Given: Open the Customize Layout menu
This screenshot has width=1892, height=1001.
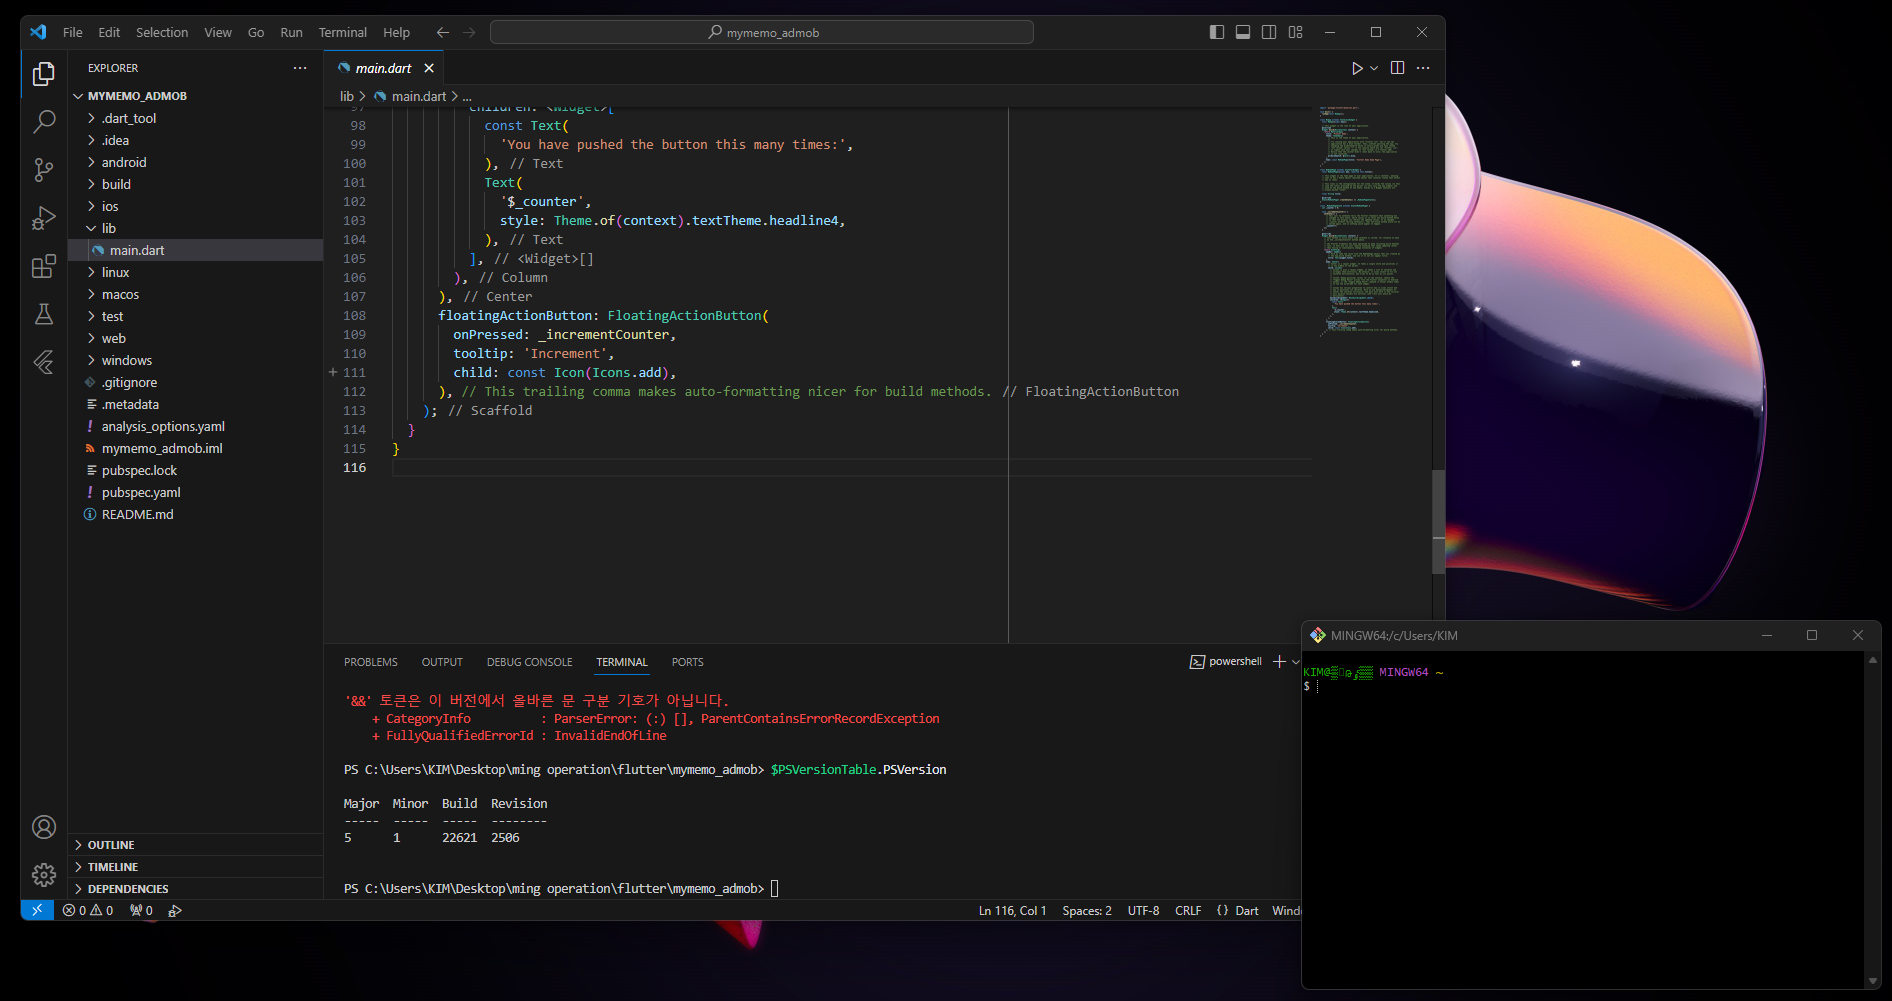Looking at the screenshot, I should (x=1296, y=33).
